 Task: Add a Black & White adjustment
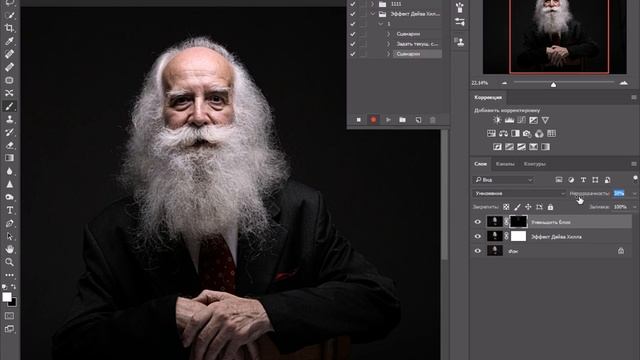515,133
